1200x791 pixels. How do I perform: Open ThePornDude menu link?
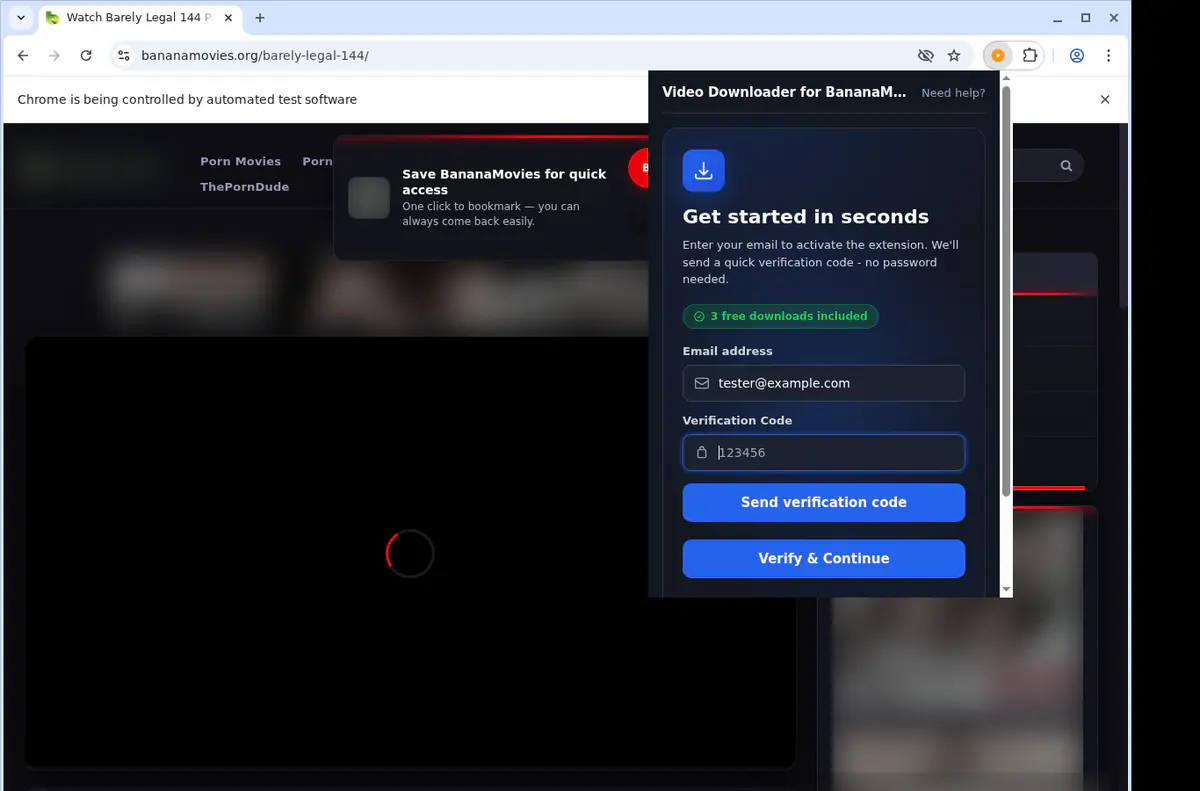(x=244, y=187)
